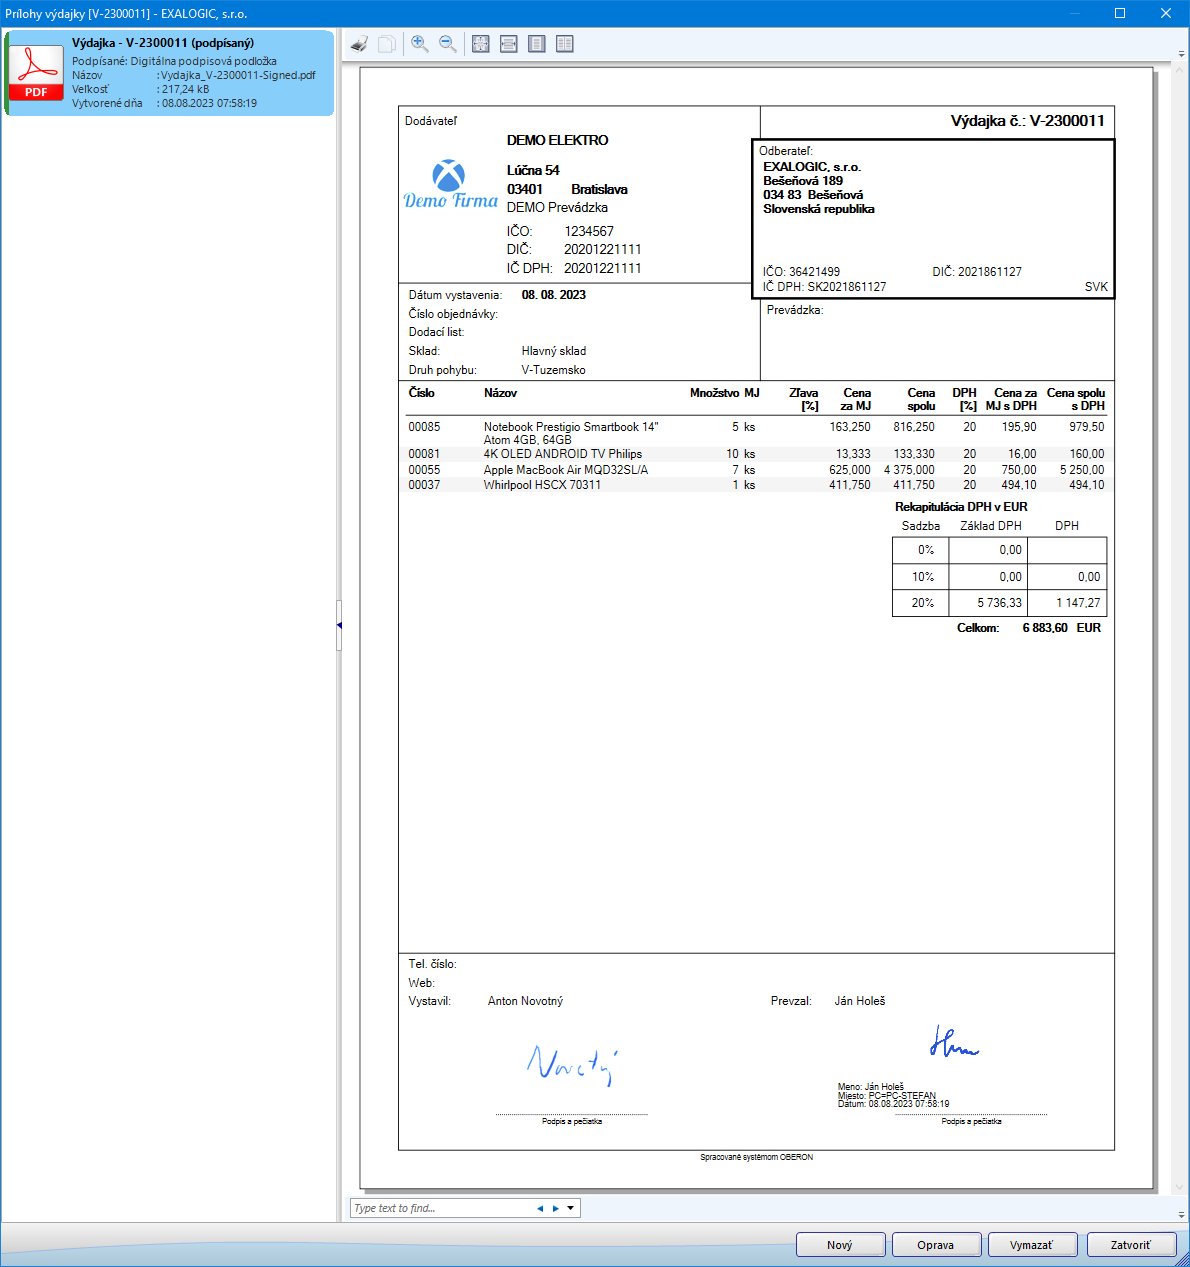Image resolution: width=1190 pixels, height=1267 pixels.
Task: Click the heading 'Výdajka č.: V-2300011'
Action: (1028, 121)
